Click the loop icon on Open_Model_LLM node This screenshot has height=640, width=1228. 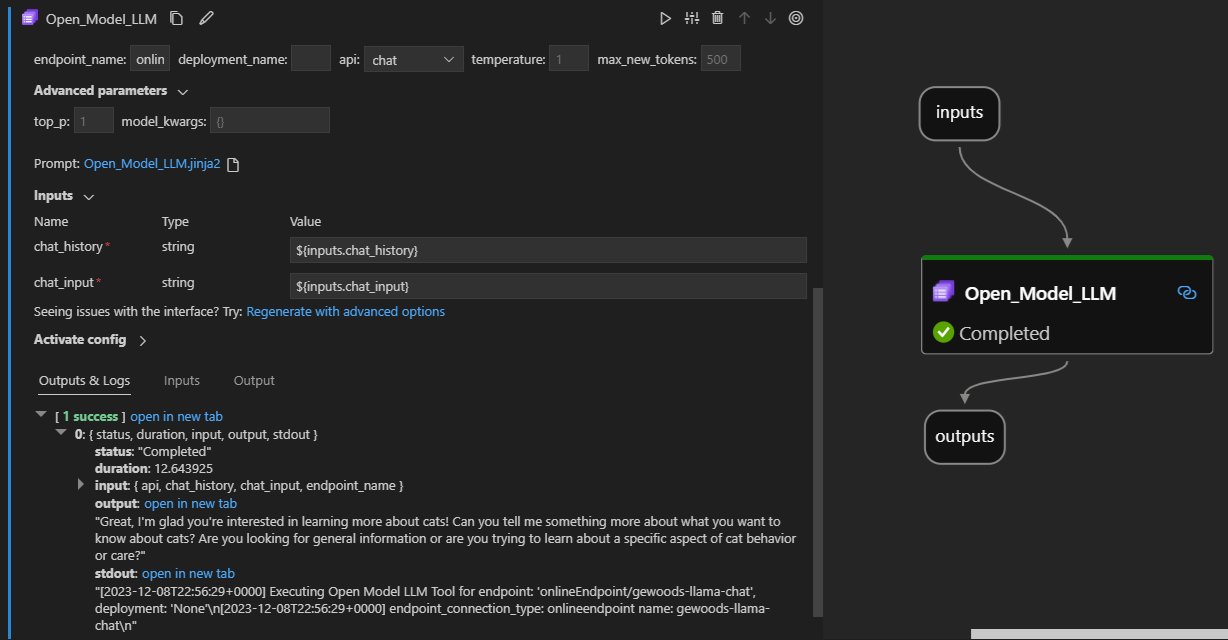pos(1187,292)
